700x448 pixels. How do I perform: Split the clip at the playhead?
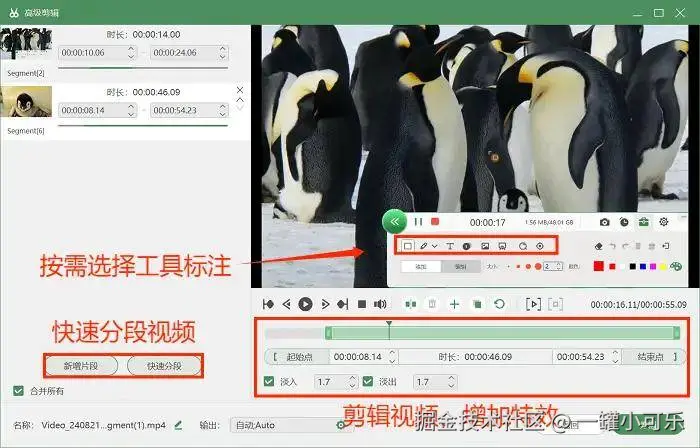pos(411,304)
